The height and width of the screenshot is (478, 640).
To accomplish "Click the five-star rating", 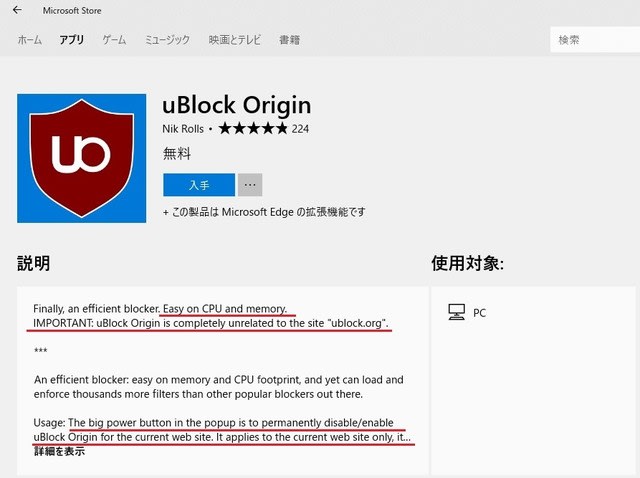I will click(253, 129).
